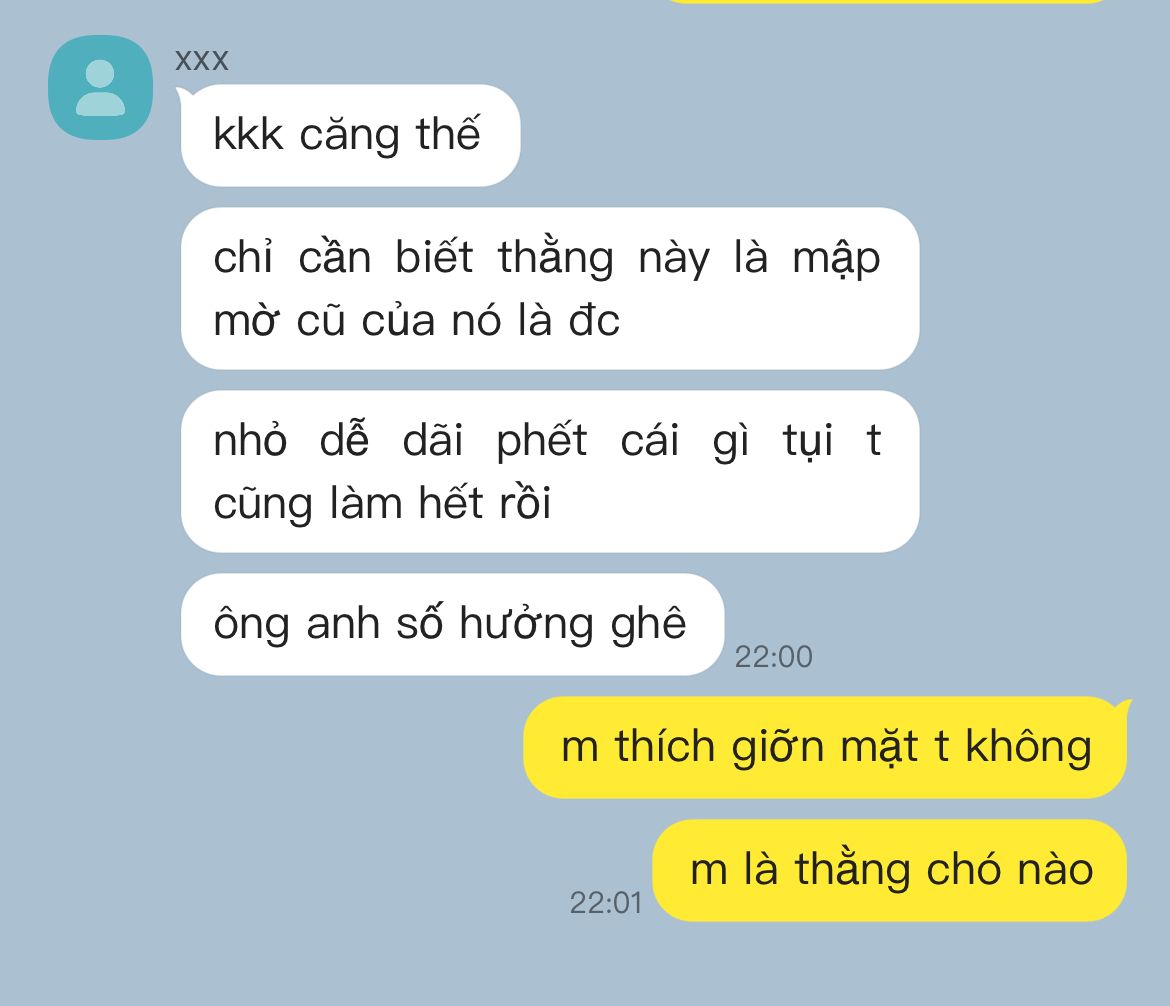Click the yellow 'm là thằng chó nào' bubble
The height and width of the screenshot is (1006, 1170).
[x=889, y=870]
